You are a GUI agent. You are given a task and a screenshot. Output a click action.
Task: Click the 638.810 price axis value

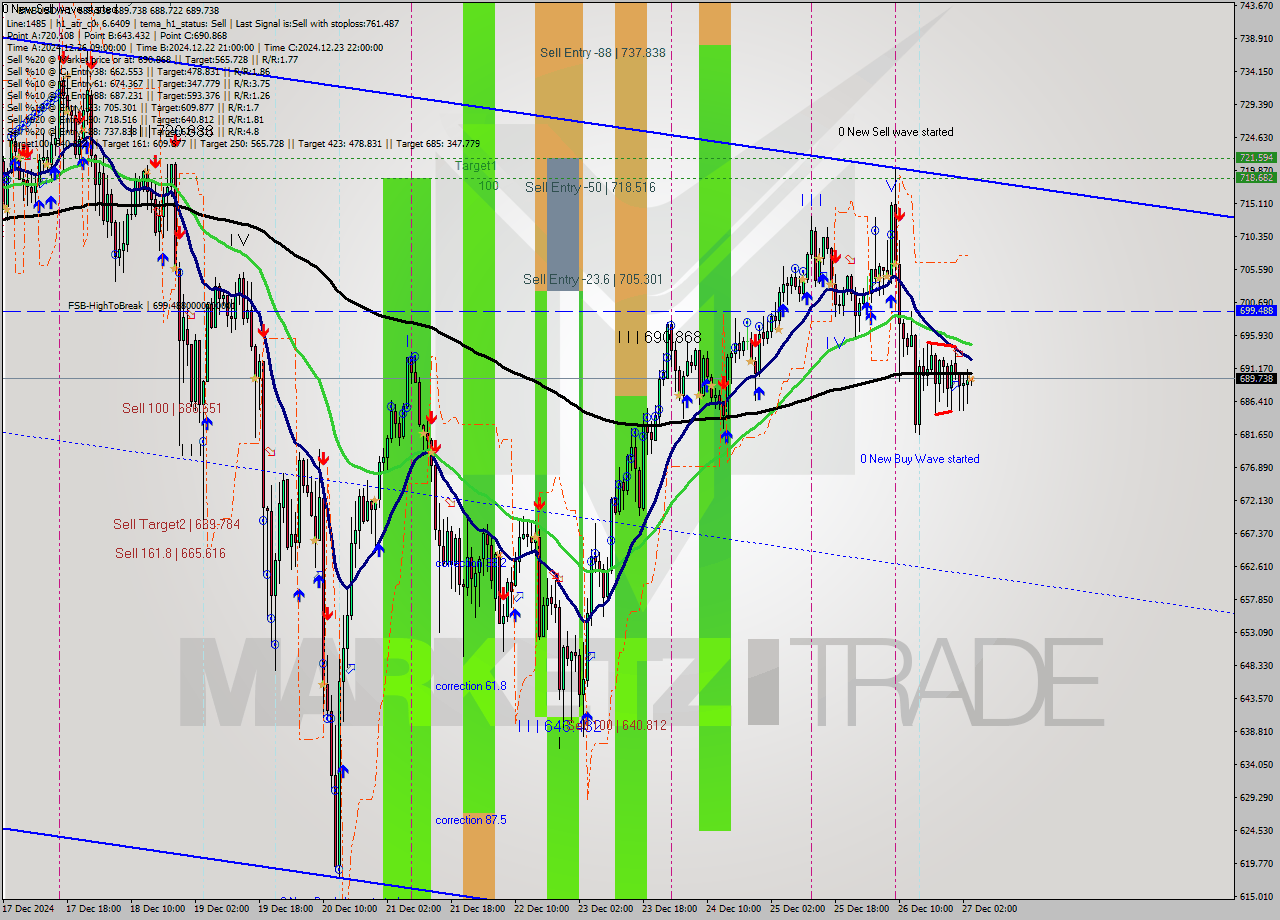click(1256, 732)
